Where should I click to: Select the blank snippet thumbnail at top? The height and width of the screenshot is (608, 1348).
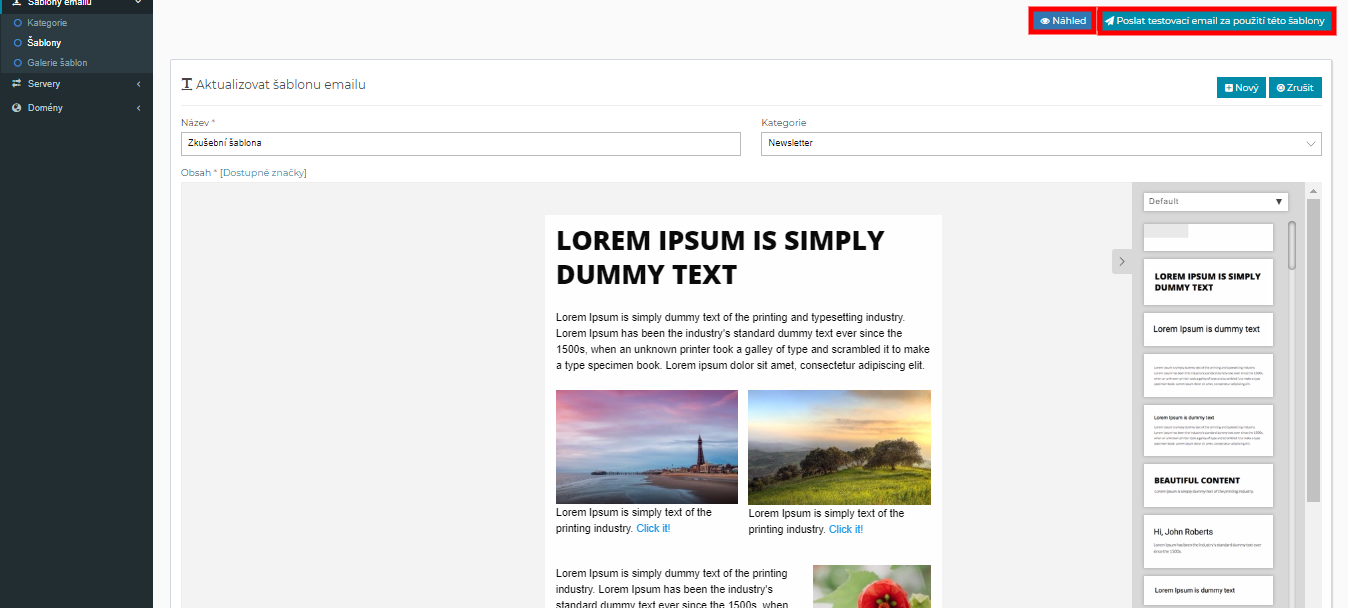click(x=1208, y=237)
